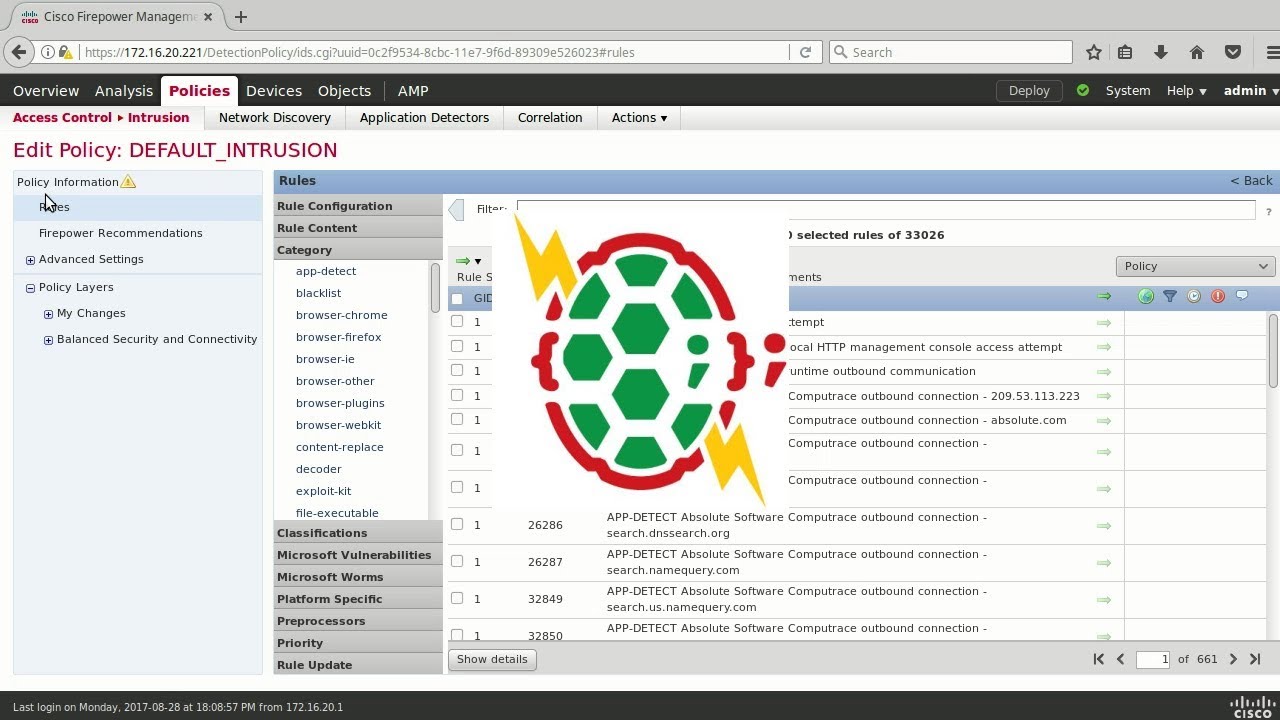Click the Back link in Rules header
Image resolution: width=1280 pixels, height=720 pixels.
coord(1251,181)
